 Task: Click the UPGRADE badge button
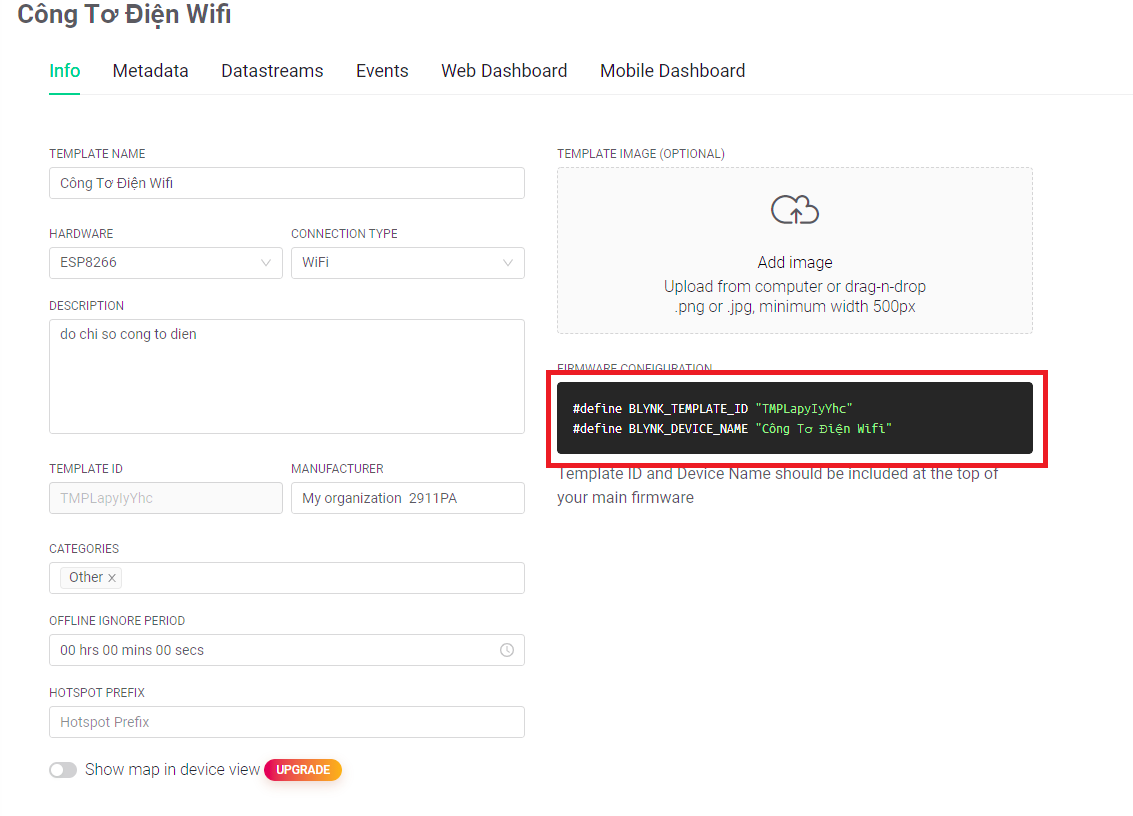tap(303, 770)
